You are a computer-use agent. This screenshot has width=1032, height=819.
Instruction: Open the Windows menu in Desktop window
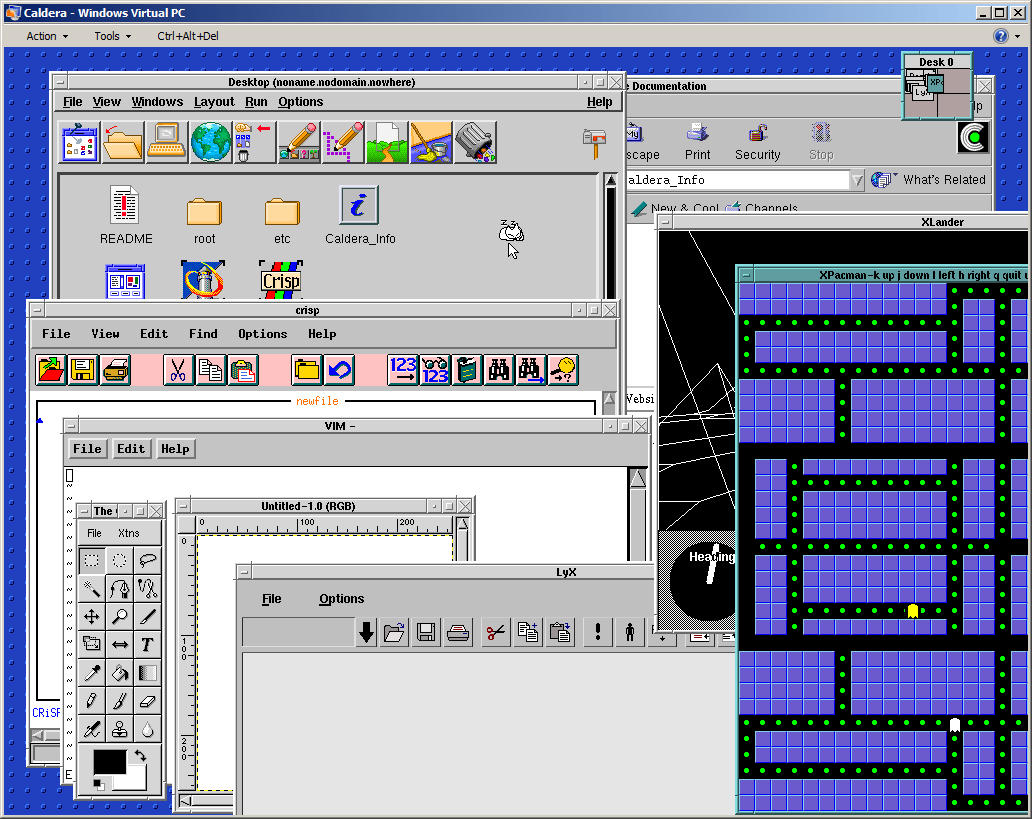157,102
